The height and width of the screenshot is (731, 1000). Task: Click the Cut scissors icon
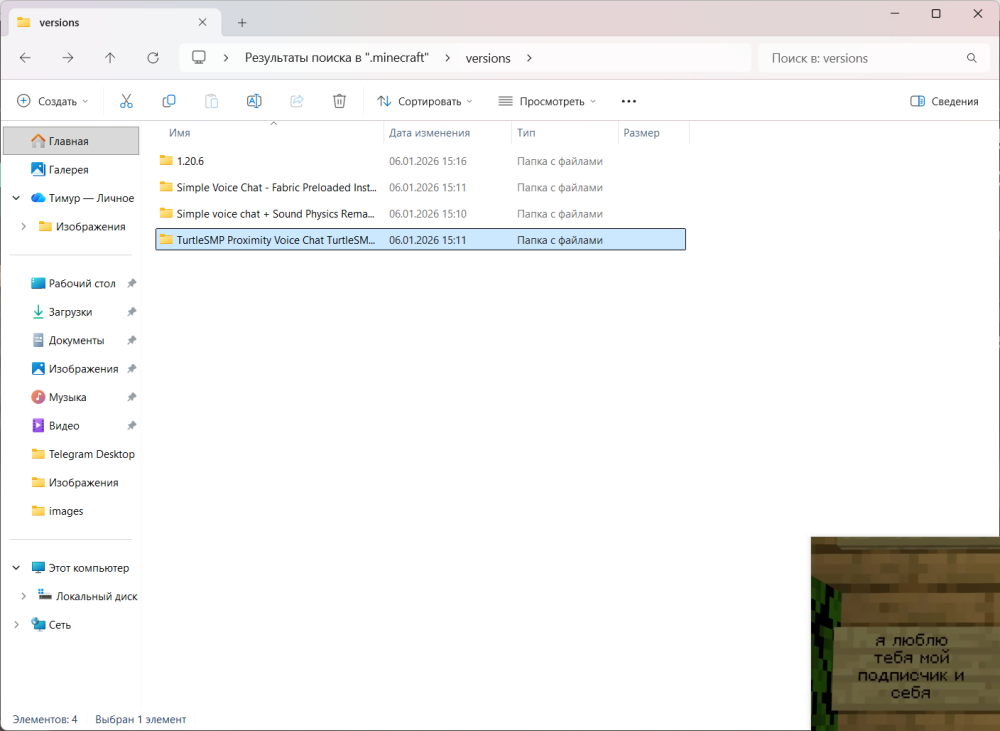(x=126, y=101)
